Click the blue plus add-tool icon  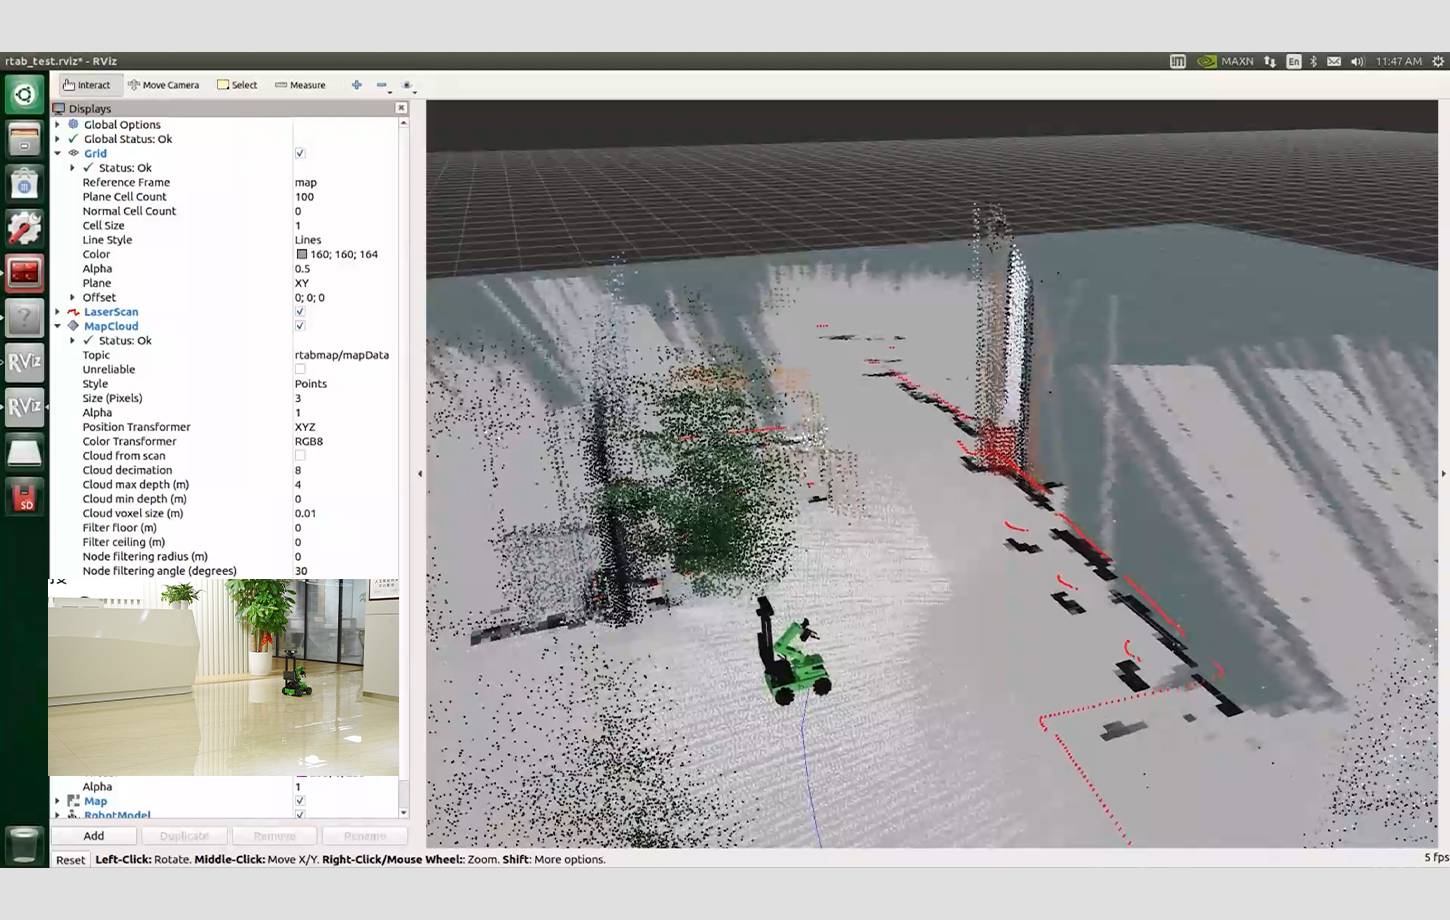[357, 85]
